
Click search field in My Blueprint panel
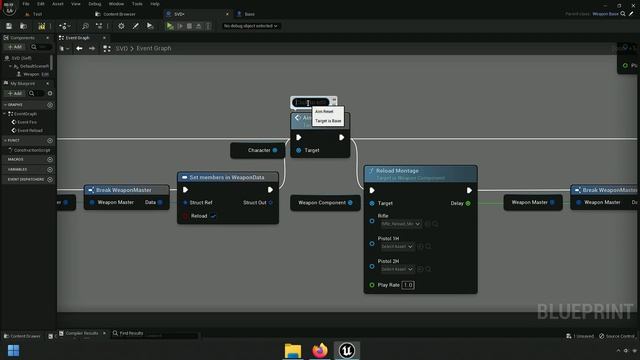(x=36, y=93)
